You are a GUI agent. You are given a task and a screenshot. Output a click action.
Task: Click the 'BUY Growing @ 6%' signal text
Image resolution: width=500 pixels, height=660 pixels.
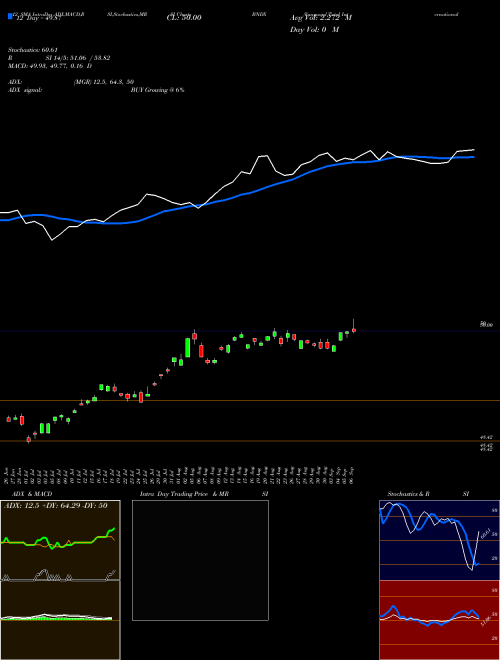tap(157, 90)
